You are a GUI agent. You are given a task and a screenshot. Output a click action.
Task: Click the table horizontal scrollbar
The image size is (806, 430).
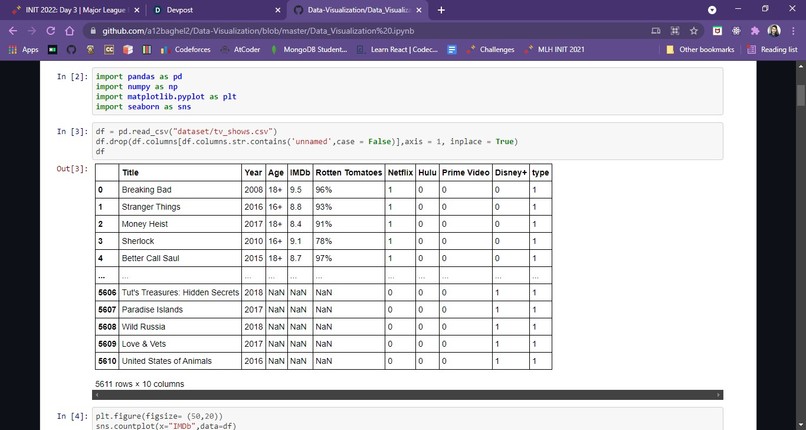coord(407,395)
